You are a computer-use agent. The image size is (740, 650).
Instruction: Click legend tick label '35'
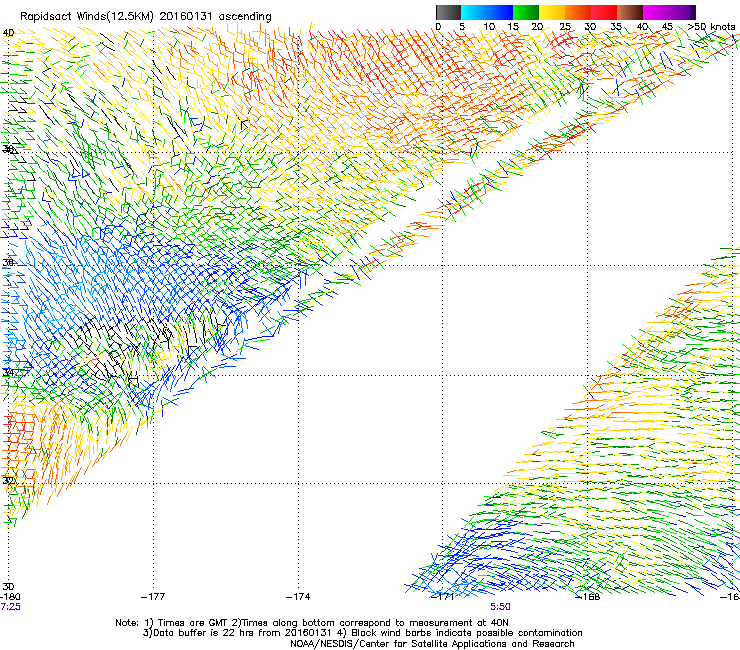coord(616,27)
